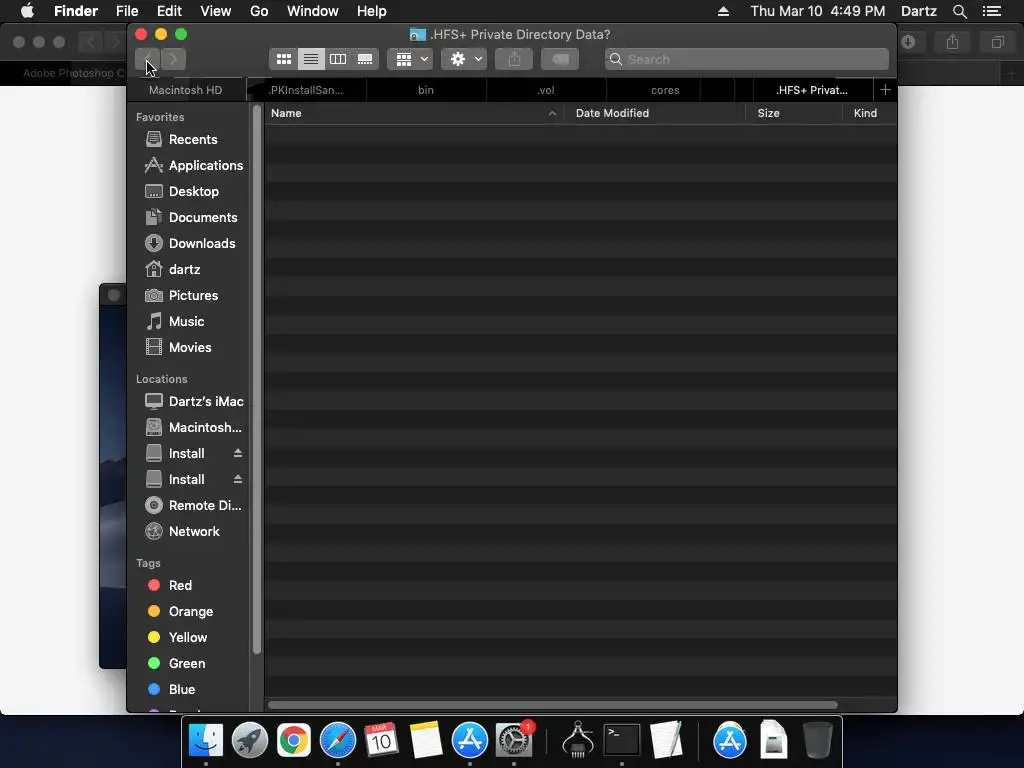This screenshot has height=768, width=1024.
Task: Switch to the Macintosh HD tab
Action: pyautogui.click(x=186, y=90)
